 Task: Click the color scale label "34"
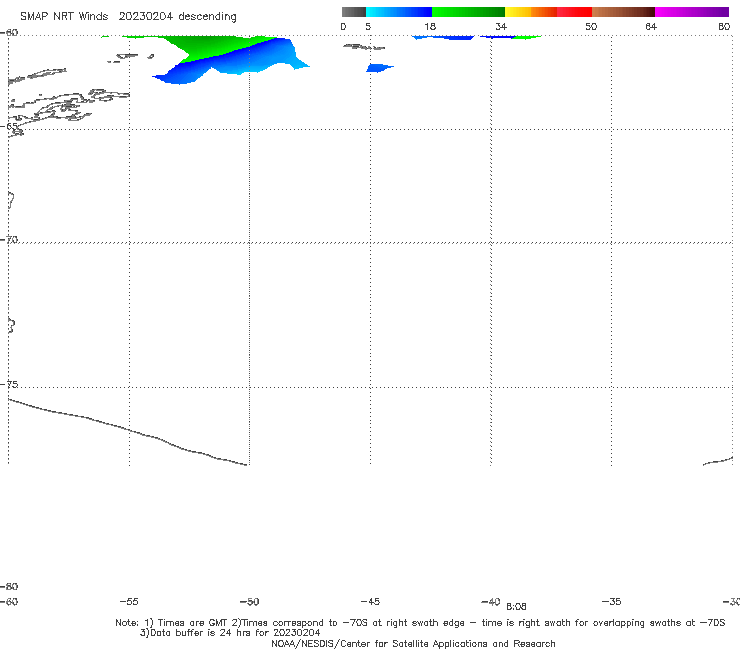click(x=501, y=27)
